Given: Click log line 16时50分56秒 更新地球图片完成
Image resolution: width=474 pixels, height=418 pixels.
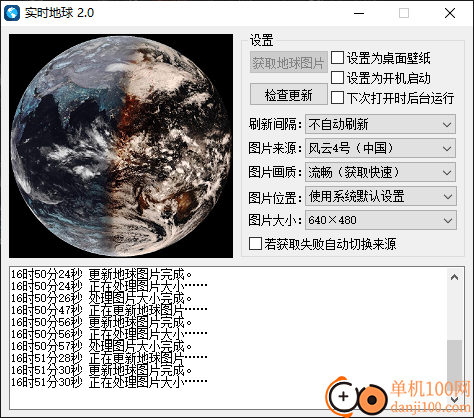Looking at the screenshot, I should coord(101,322).
